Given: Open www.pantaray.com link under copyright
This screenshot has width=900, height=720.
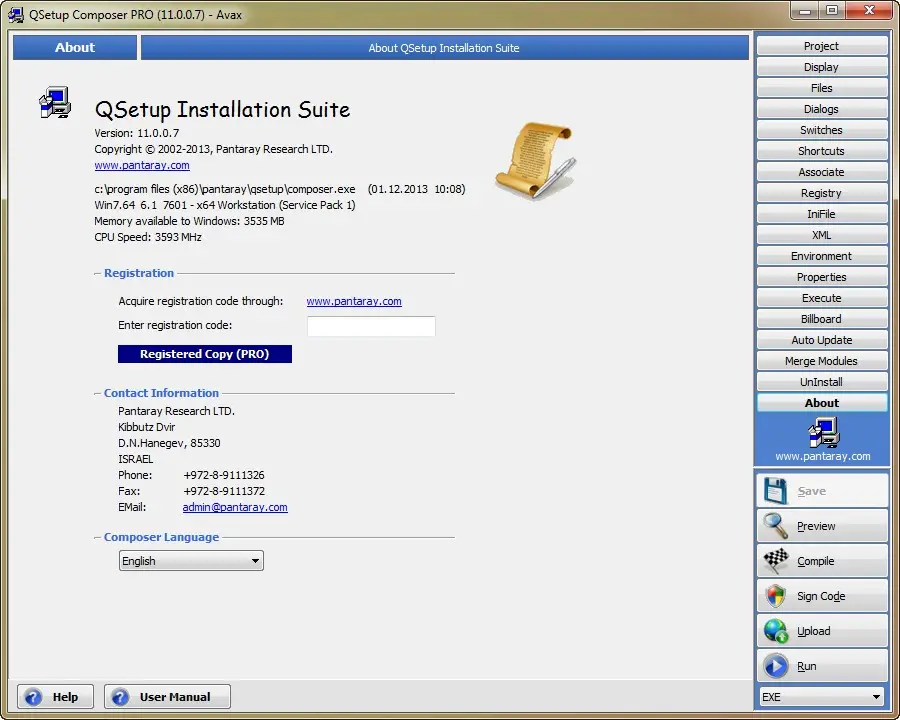Looking at the screenshot, I should point(142,165).
